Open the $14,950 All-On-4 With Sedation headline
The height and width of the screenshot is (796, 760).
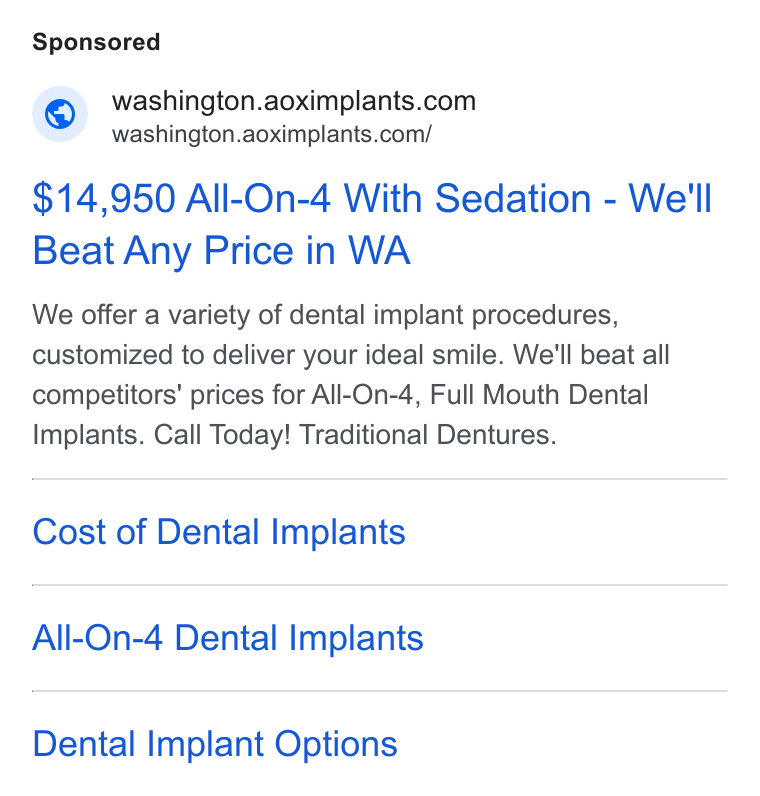[372, 224]
